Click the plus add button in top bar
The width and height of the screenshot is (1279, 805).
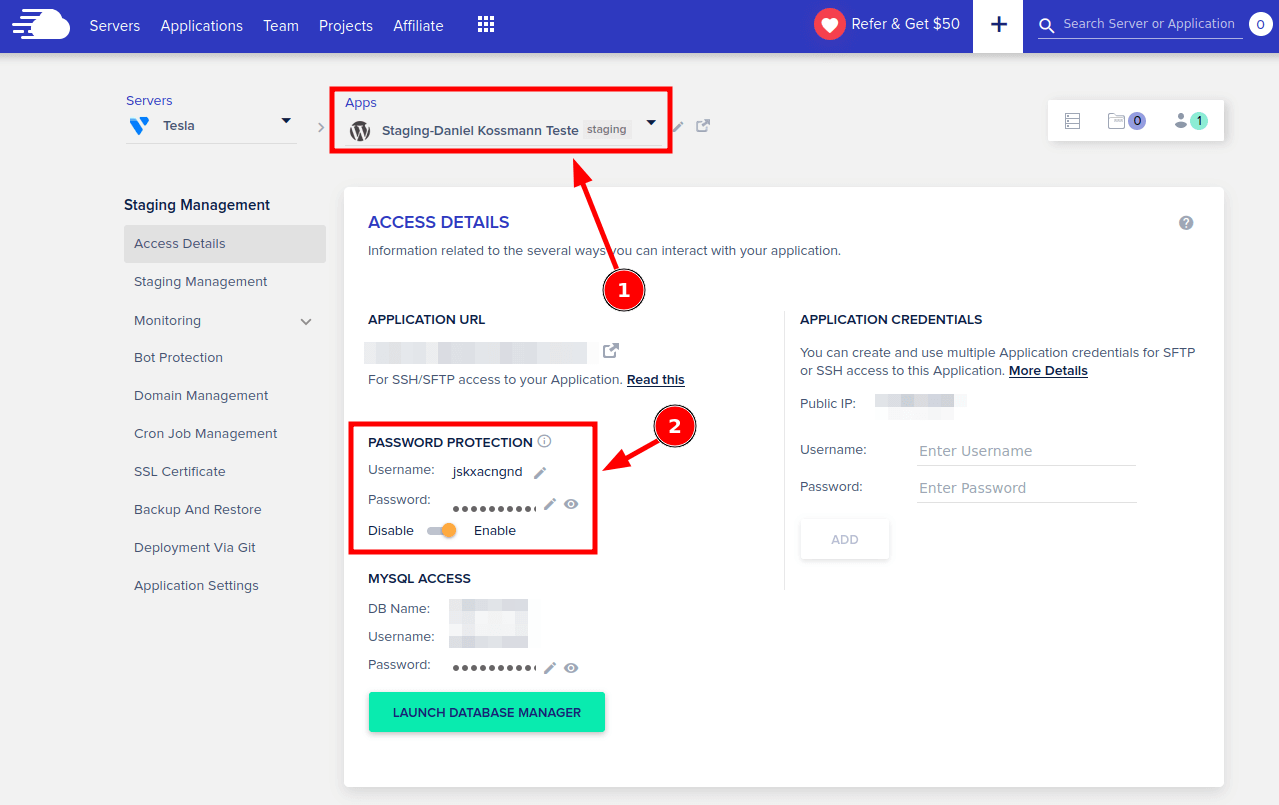click(998, 25)
